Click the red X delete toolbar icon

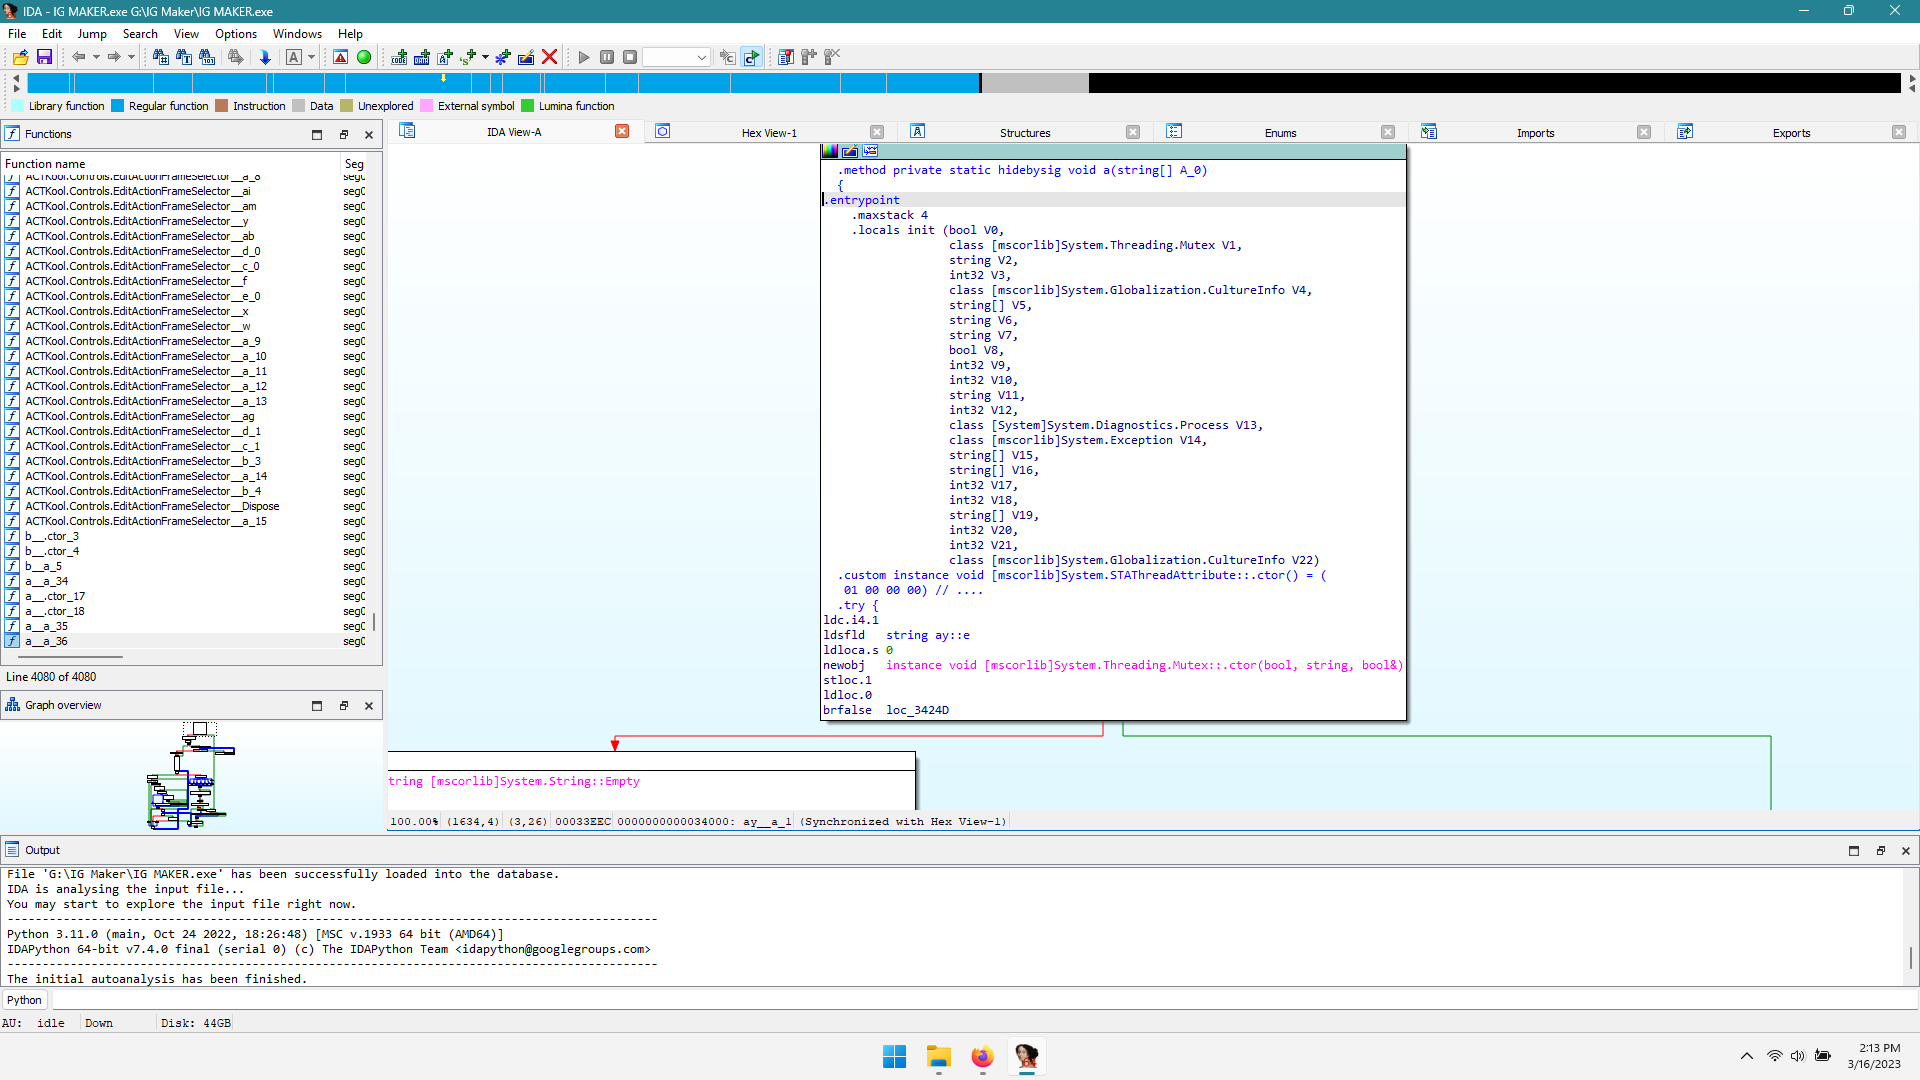[549, 57]
